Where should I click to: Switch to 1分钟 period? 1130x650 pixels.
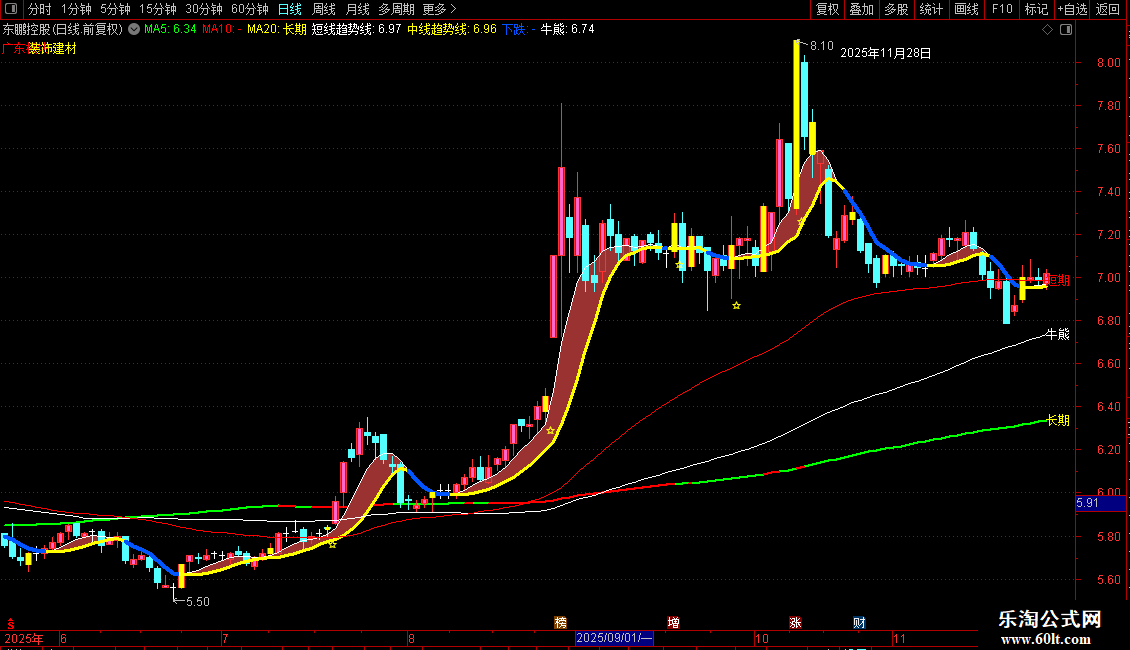pyautogui.click(x=76, y=9)
